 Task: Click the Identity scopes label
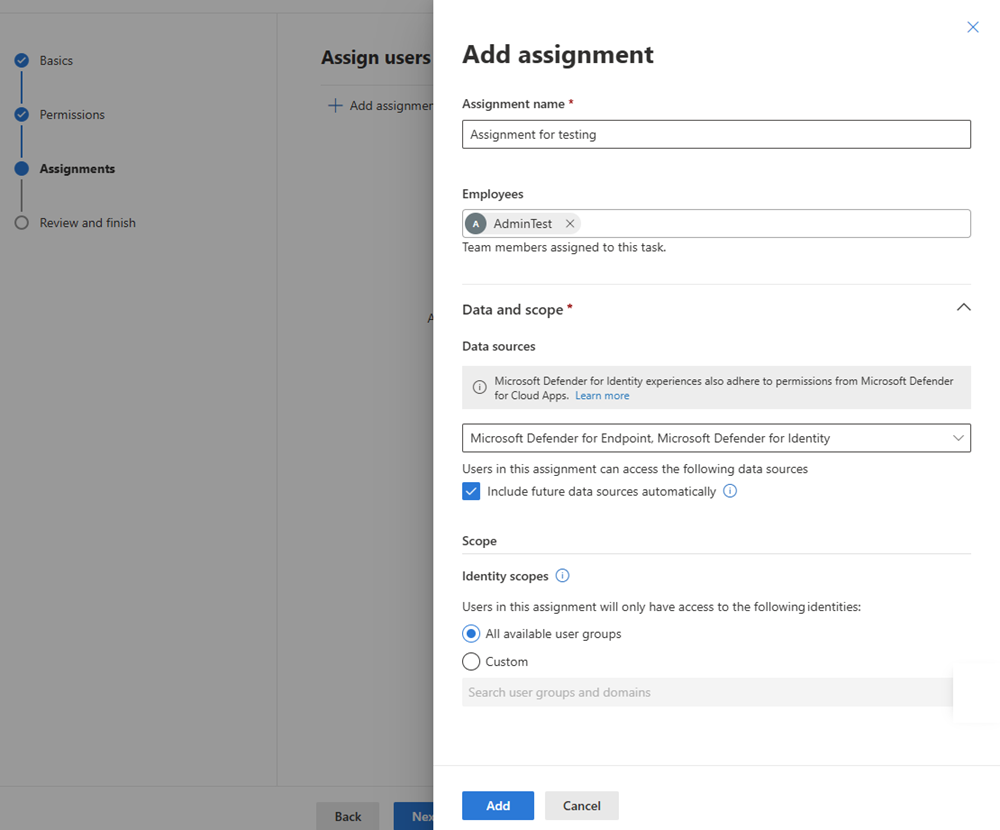[x=505, y=576]
